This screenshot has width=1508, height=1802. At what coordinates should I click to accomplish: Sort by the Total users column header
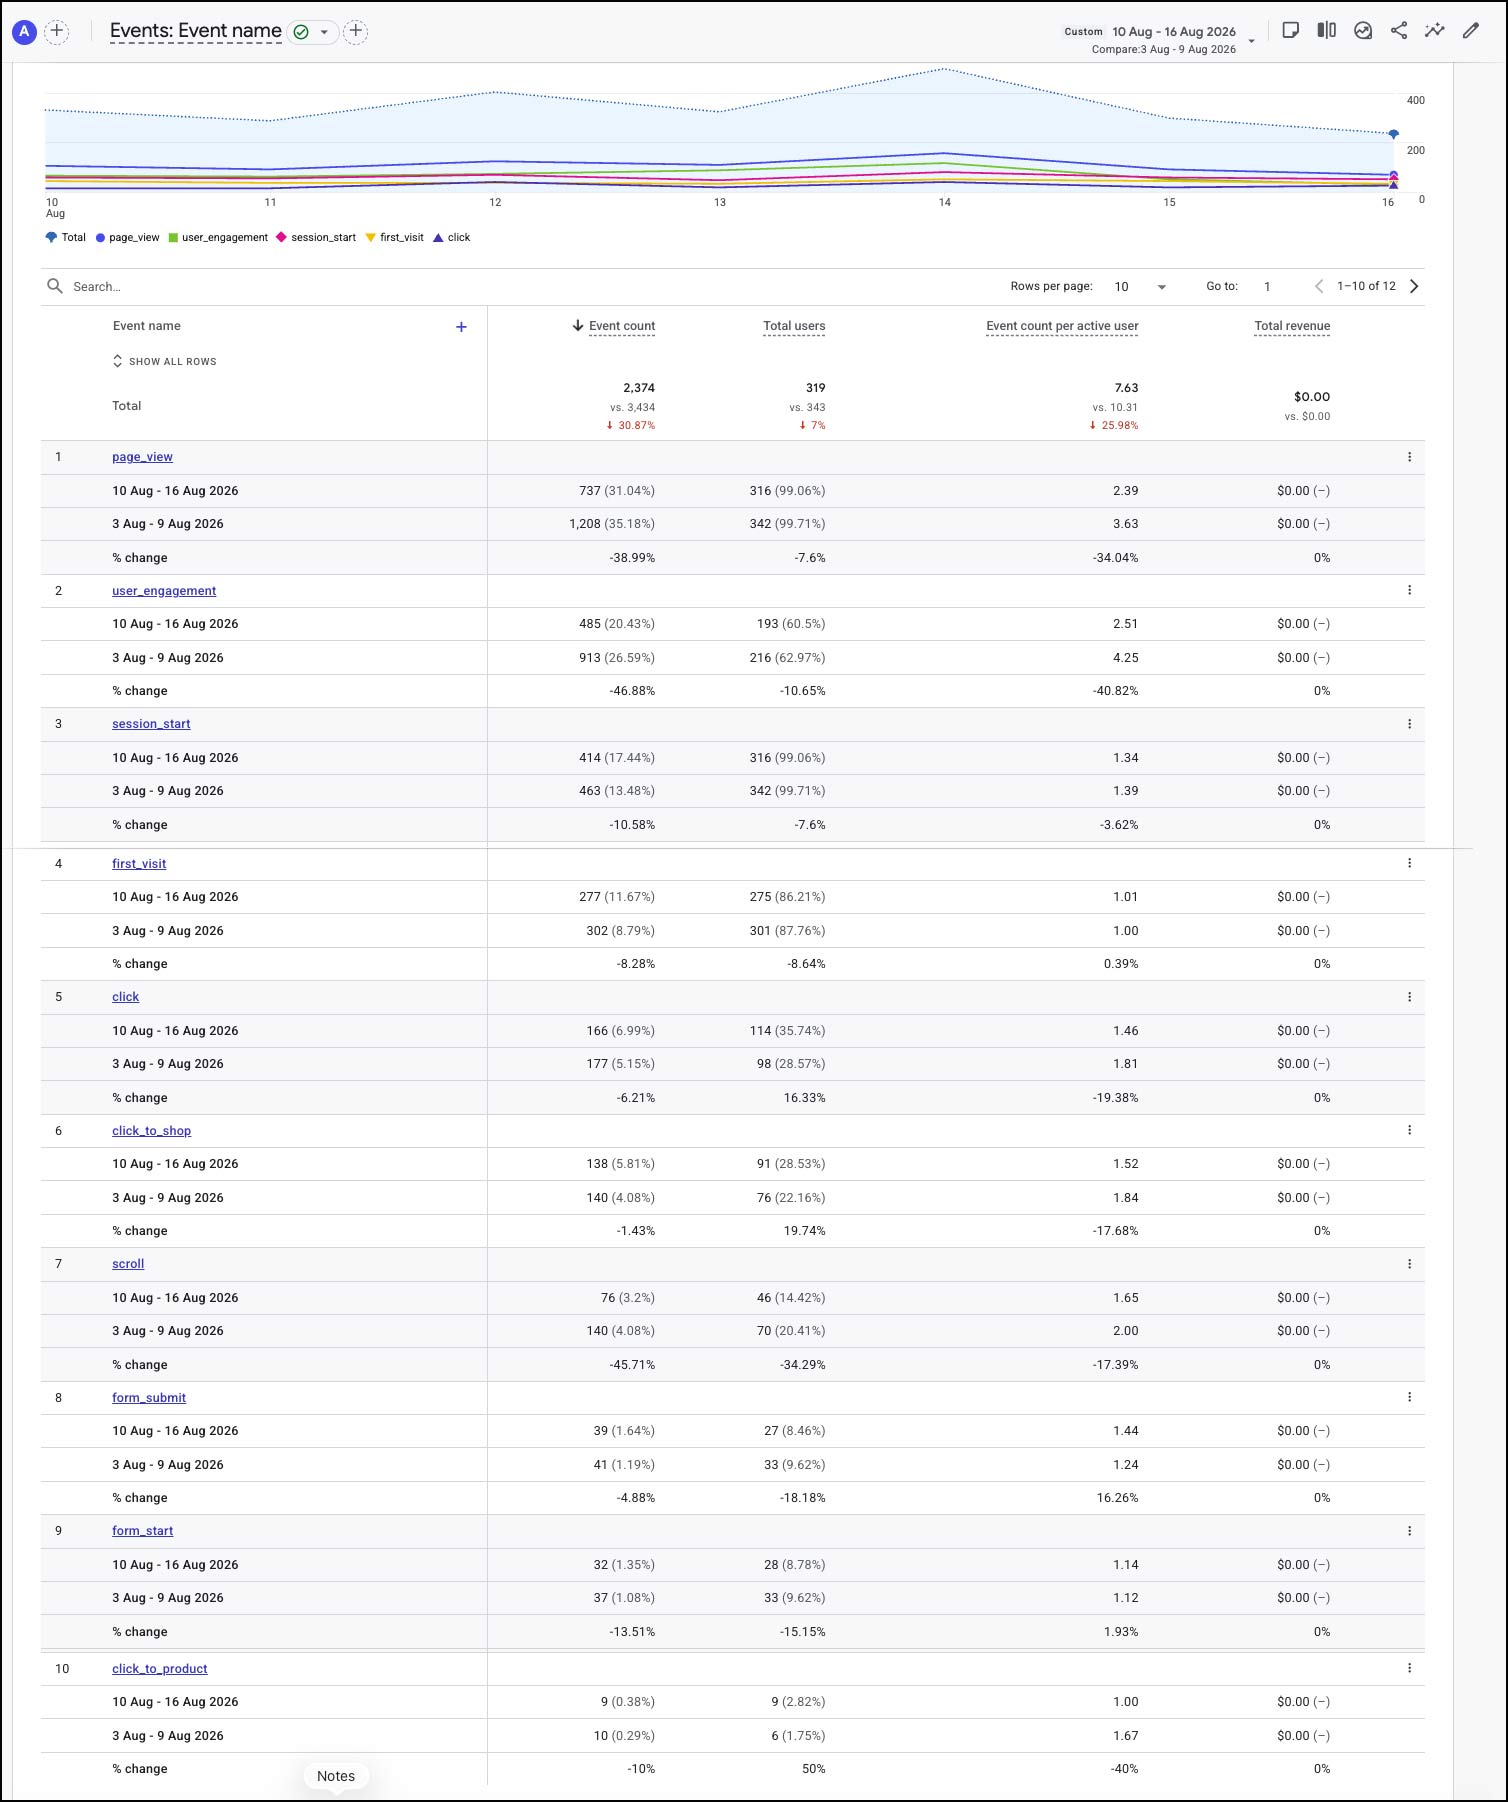(x=794, y=326)
